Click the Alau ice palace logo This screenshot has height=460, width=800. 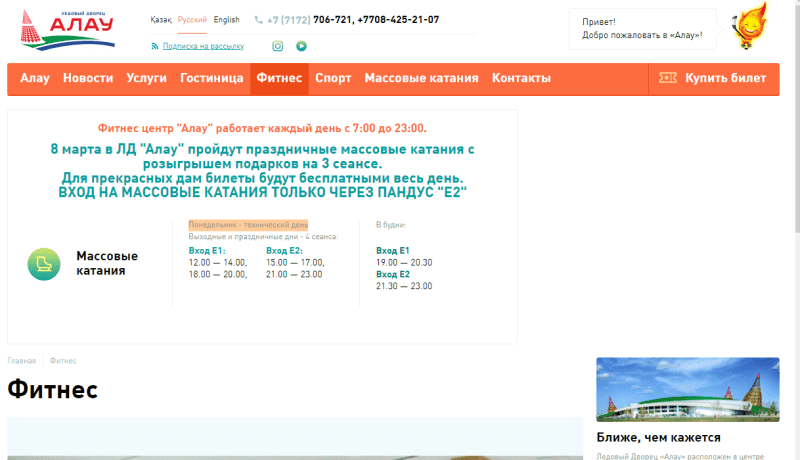[x=68, y=31]
